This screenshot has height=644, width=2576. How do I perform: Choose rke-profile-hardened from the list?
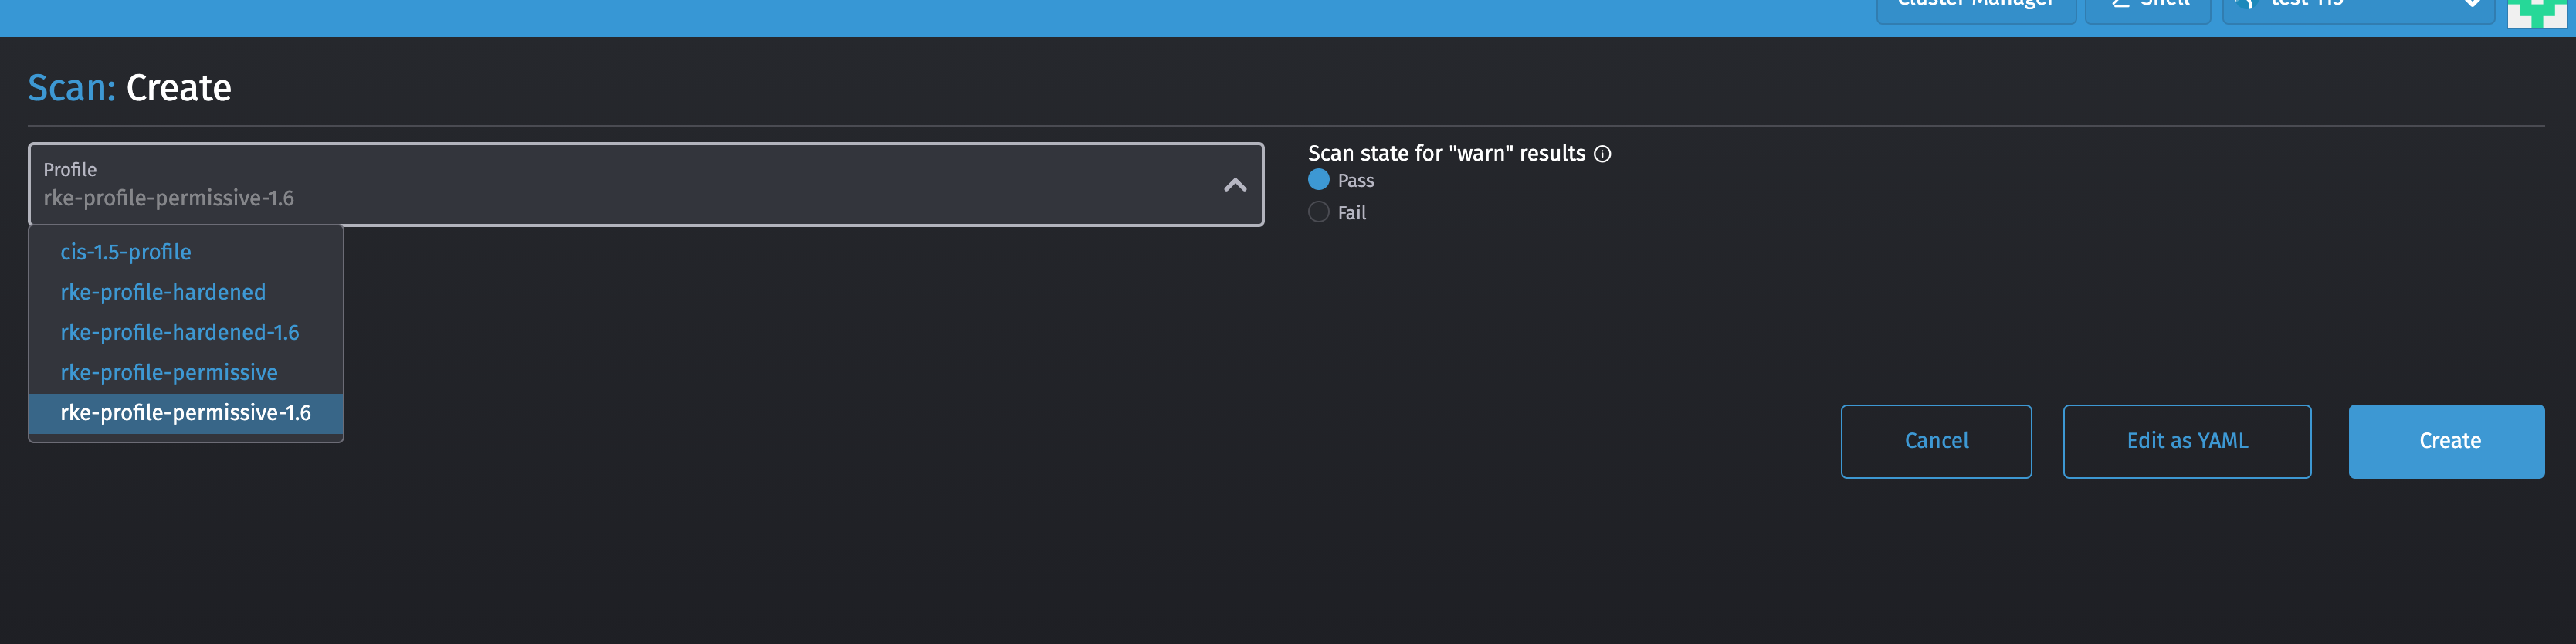click(163, 292)
